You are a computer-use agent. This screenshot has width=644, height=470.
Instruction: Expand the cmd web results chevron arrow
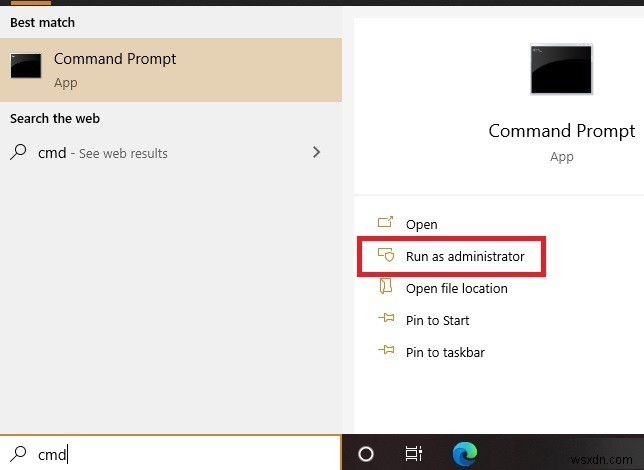(x=316, y=152)
